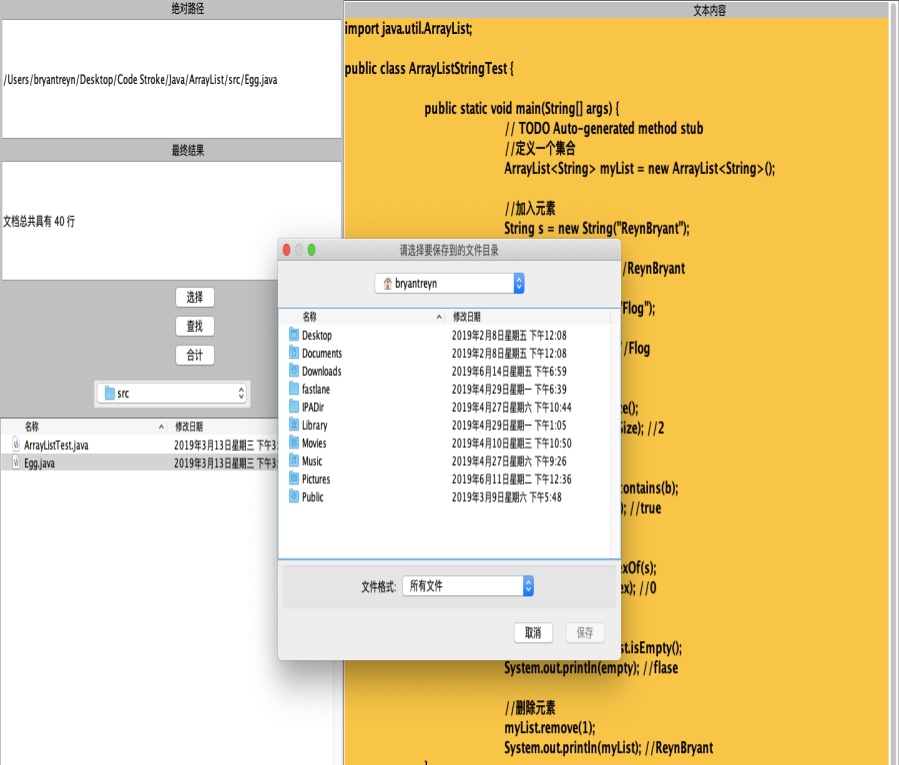The height and width of the screenshot is (765, 899).
Task: Click the Documents folder icon
Action: (294, 353)
